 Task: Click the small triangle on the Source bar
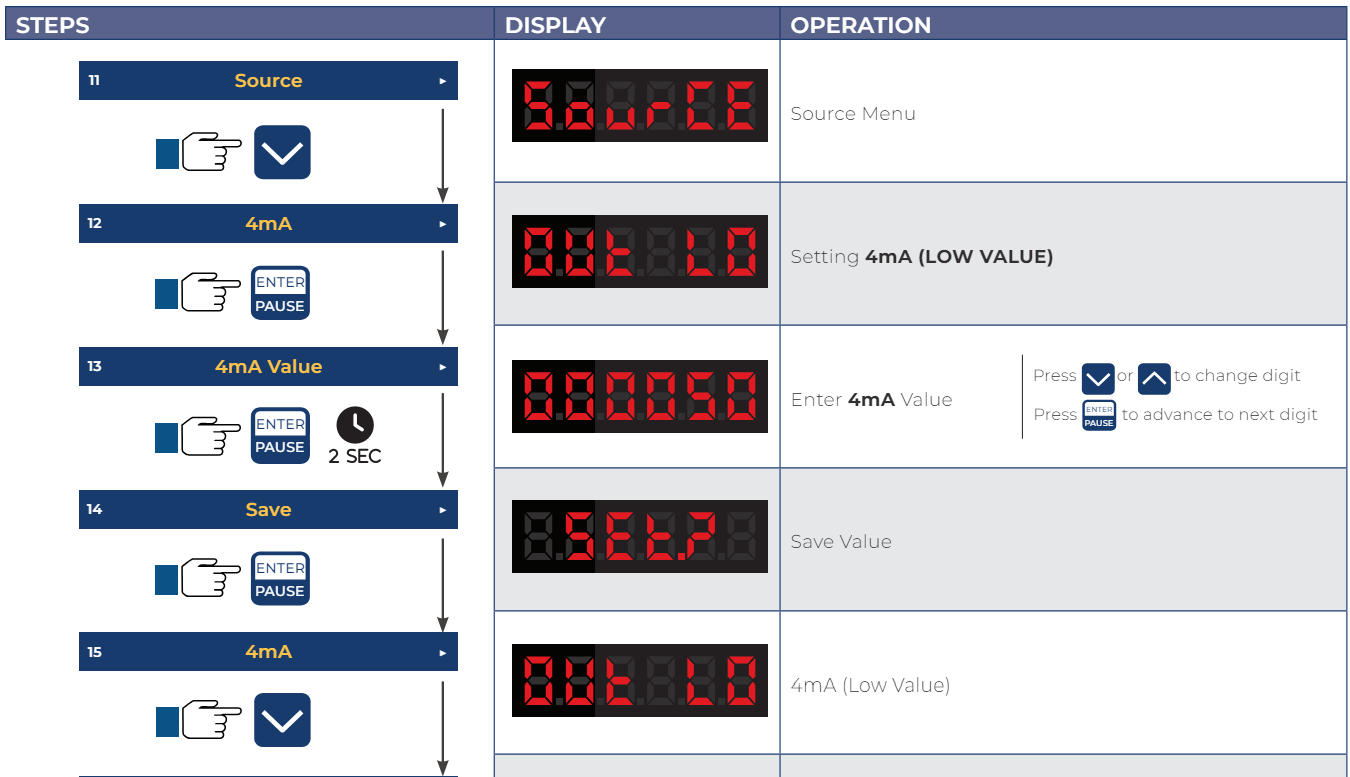(443, 81)
